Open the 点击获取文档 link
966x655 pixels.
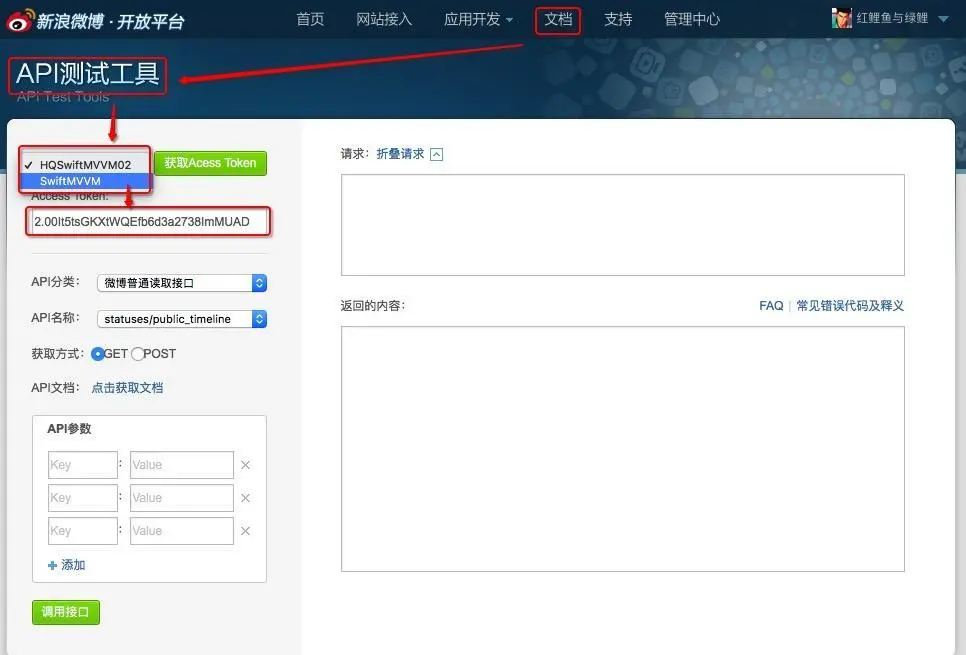point(127,388)
